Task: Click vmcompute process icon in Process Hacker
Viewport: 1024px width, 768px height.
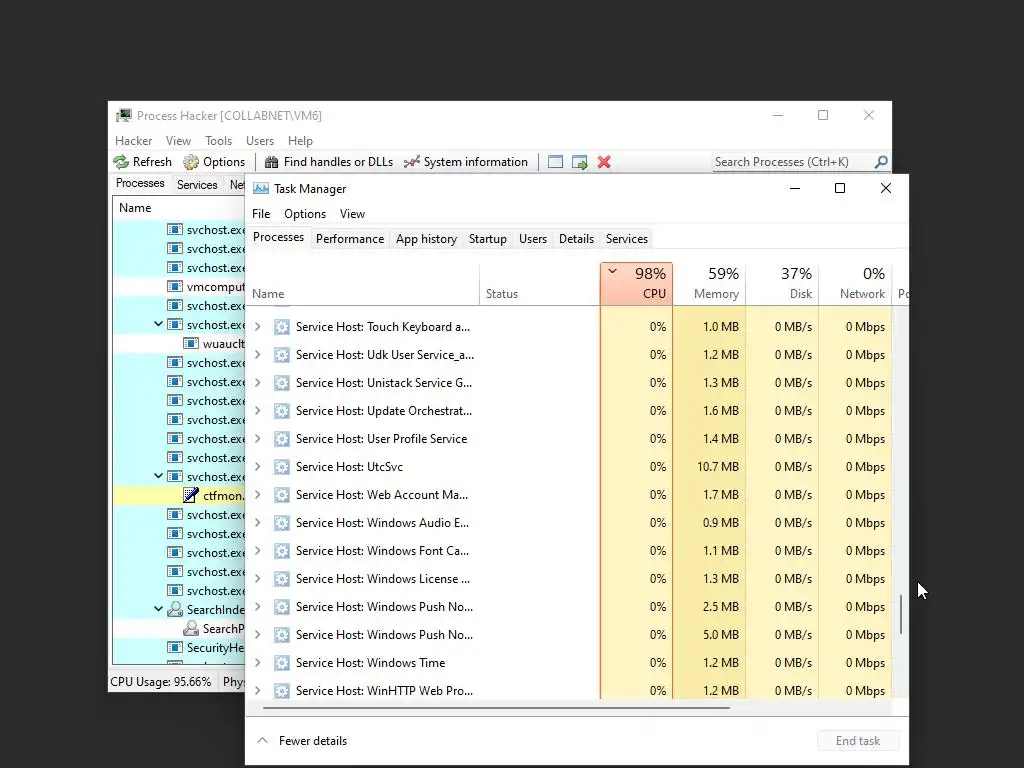Action: [x=174, y=287]
